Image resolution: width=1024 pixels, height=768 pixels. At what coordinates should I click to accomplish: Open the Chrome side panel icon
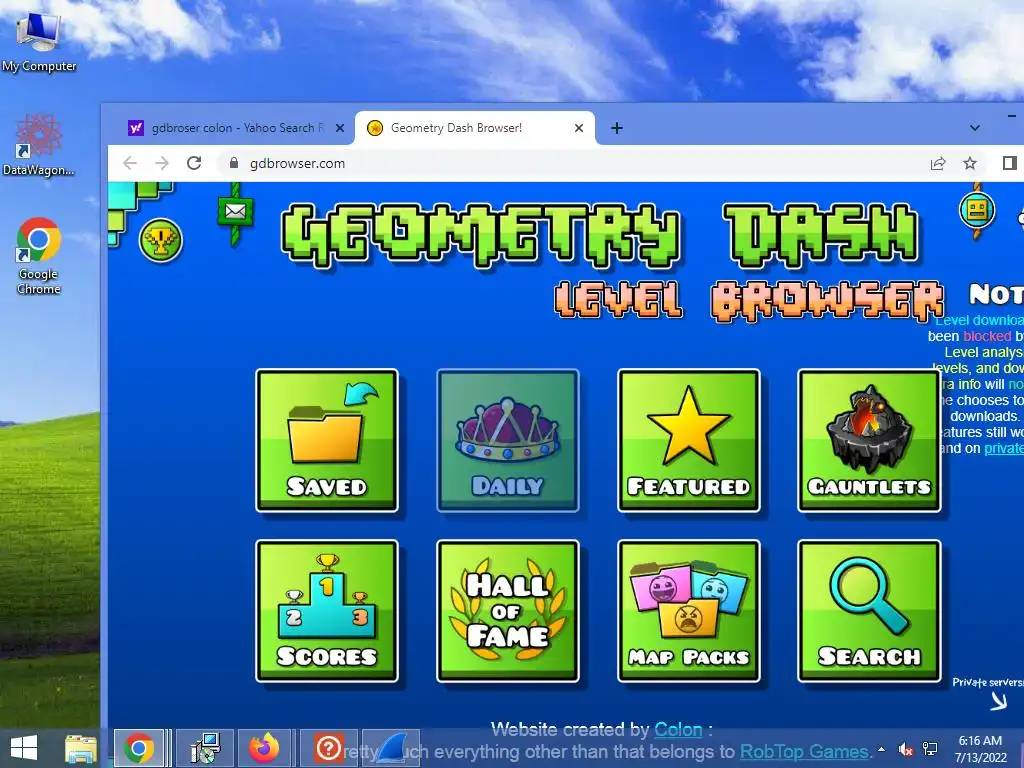click(1010, 163)
